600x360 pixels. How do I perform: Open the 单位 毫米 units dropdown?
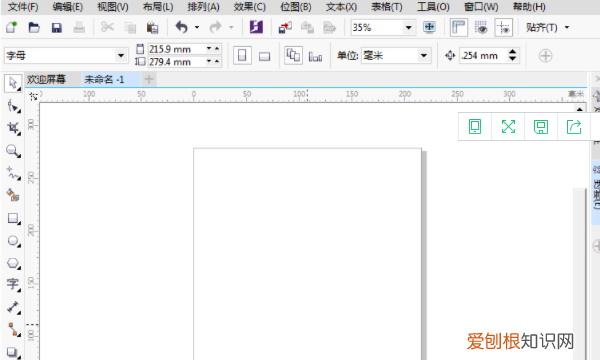(x=424, y=56)
